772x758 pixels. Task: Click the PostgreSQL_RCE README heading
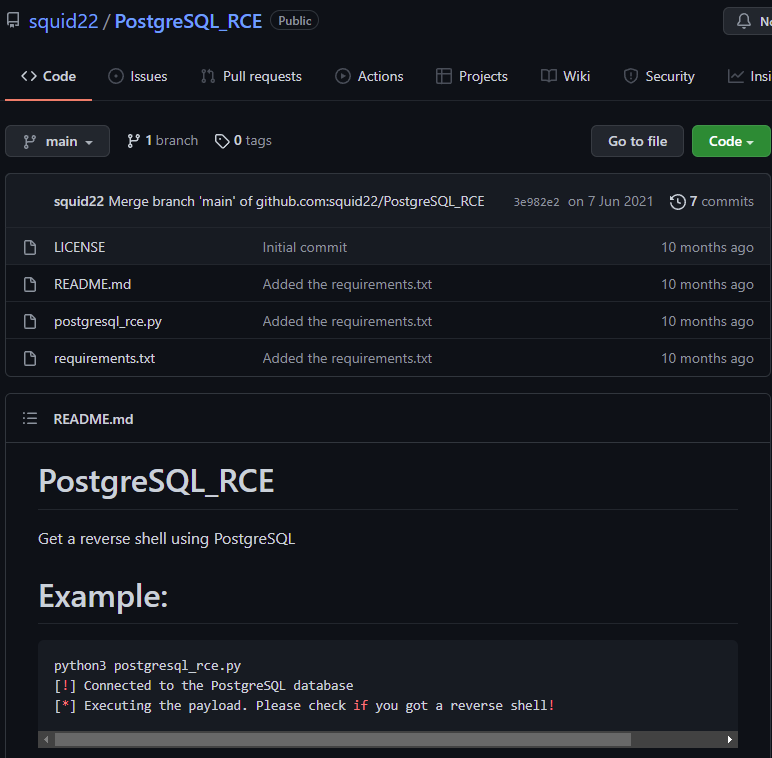click(x=156, y=481)
